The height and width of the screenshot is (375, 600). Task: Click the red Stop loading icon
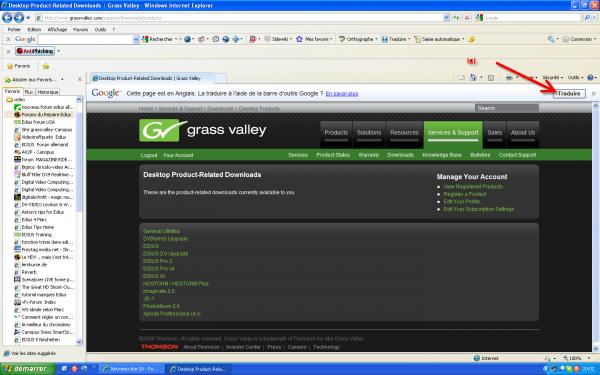467,18
